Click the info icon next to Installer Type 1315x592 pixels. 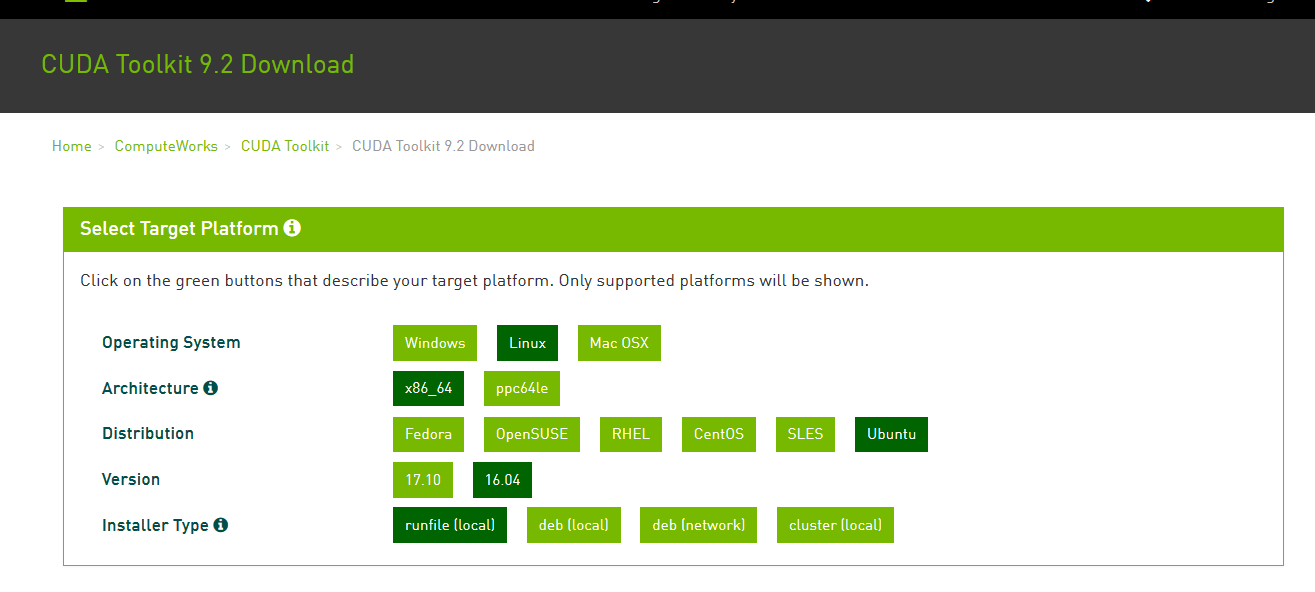pos(220,525)
